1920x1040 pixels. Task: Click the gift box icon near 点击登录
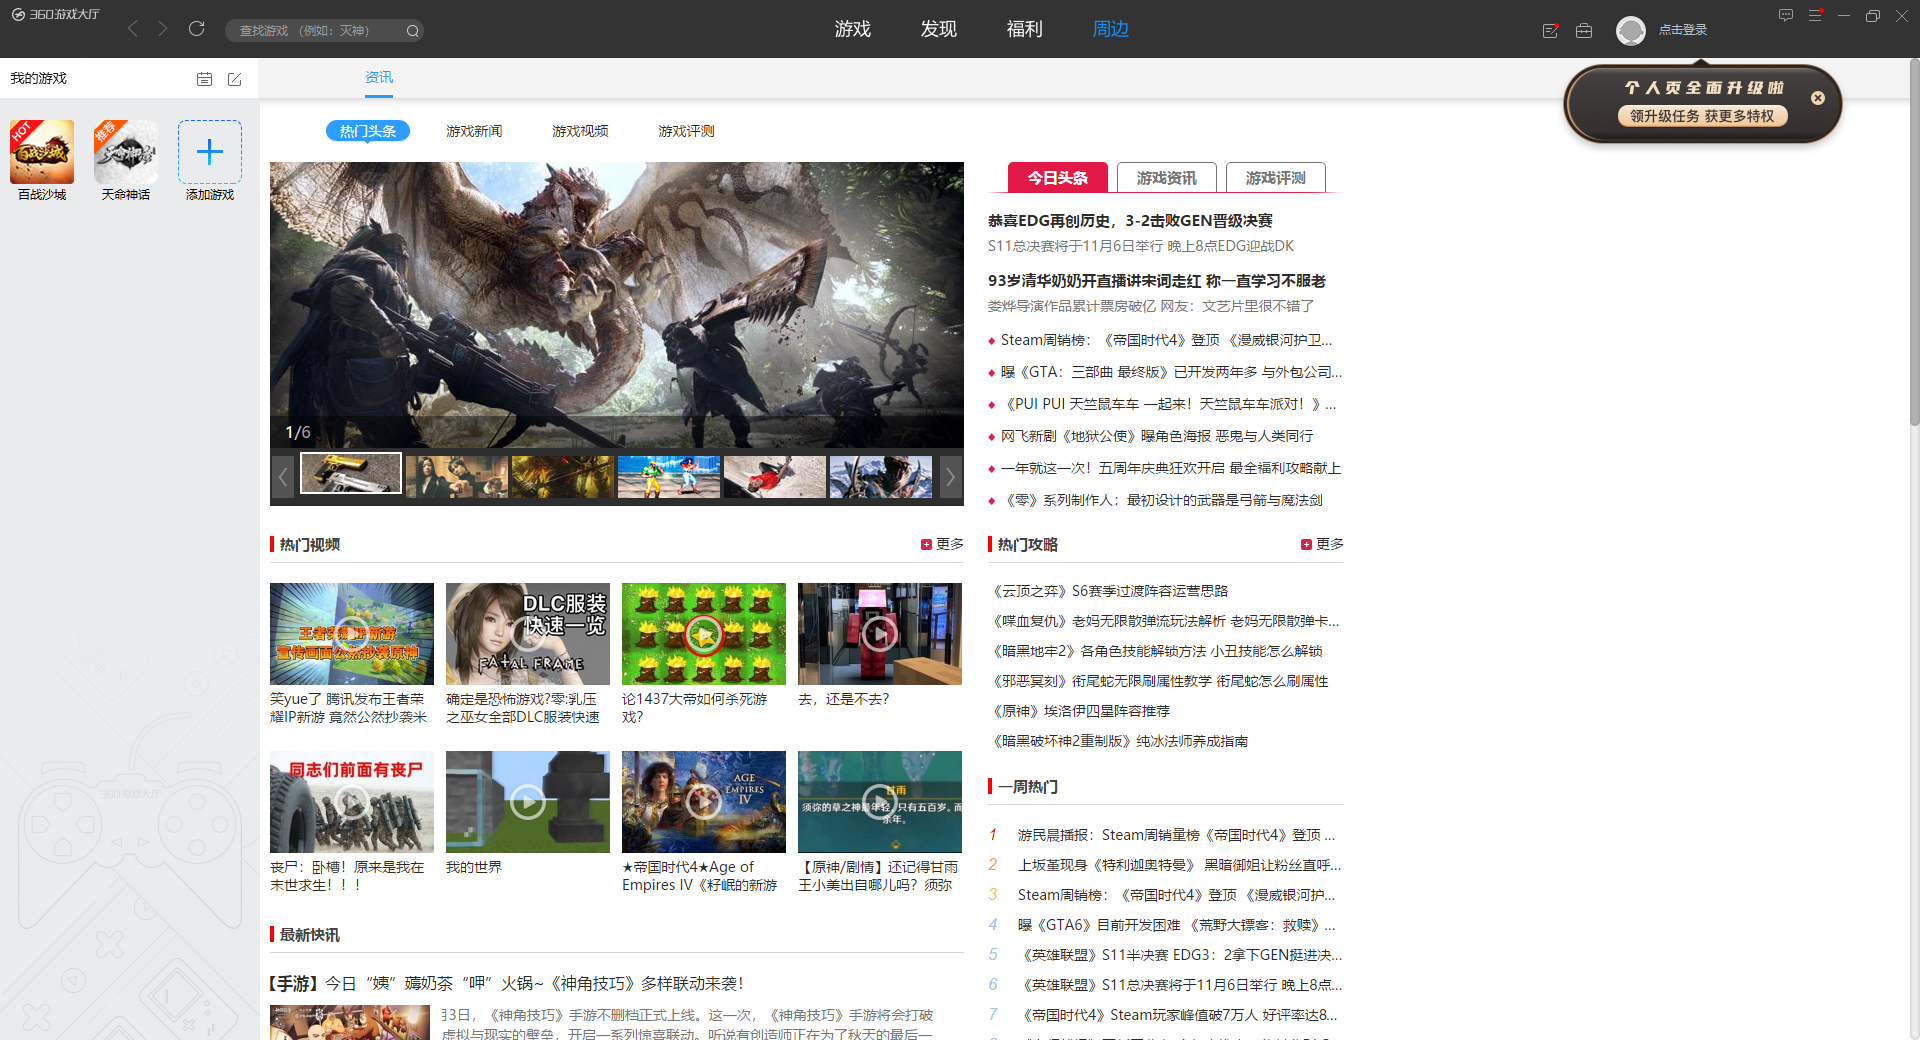pyautogui.click(x=1583, y=30)
